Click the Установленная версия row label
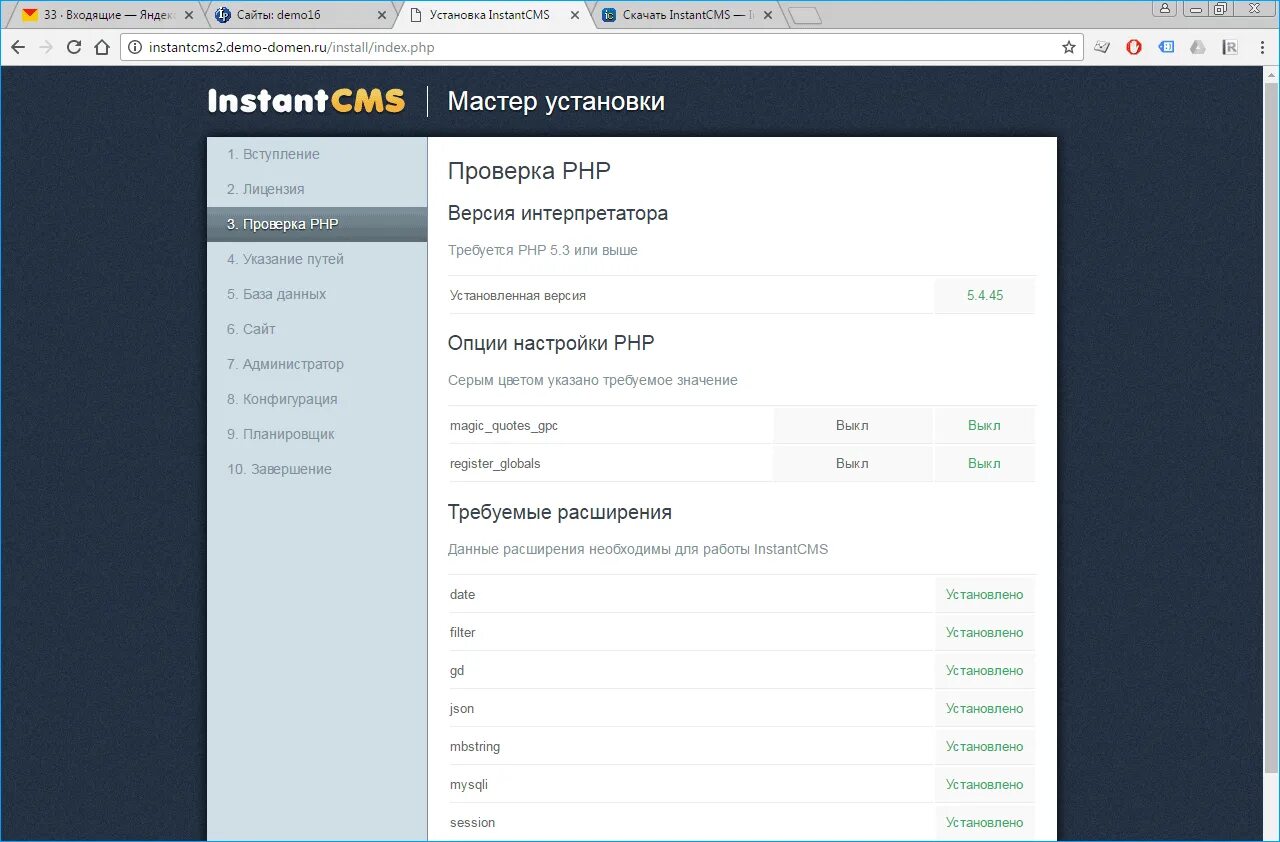Screen dimensions: 1280x842 pyautogui.click(x=518, y=295)
